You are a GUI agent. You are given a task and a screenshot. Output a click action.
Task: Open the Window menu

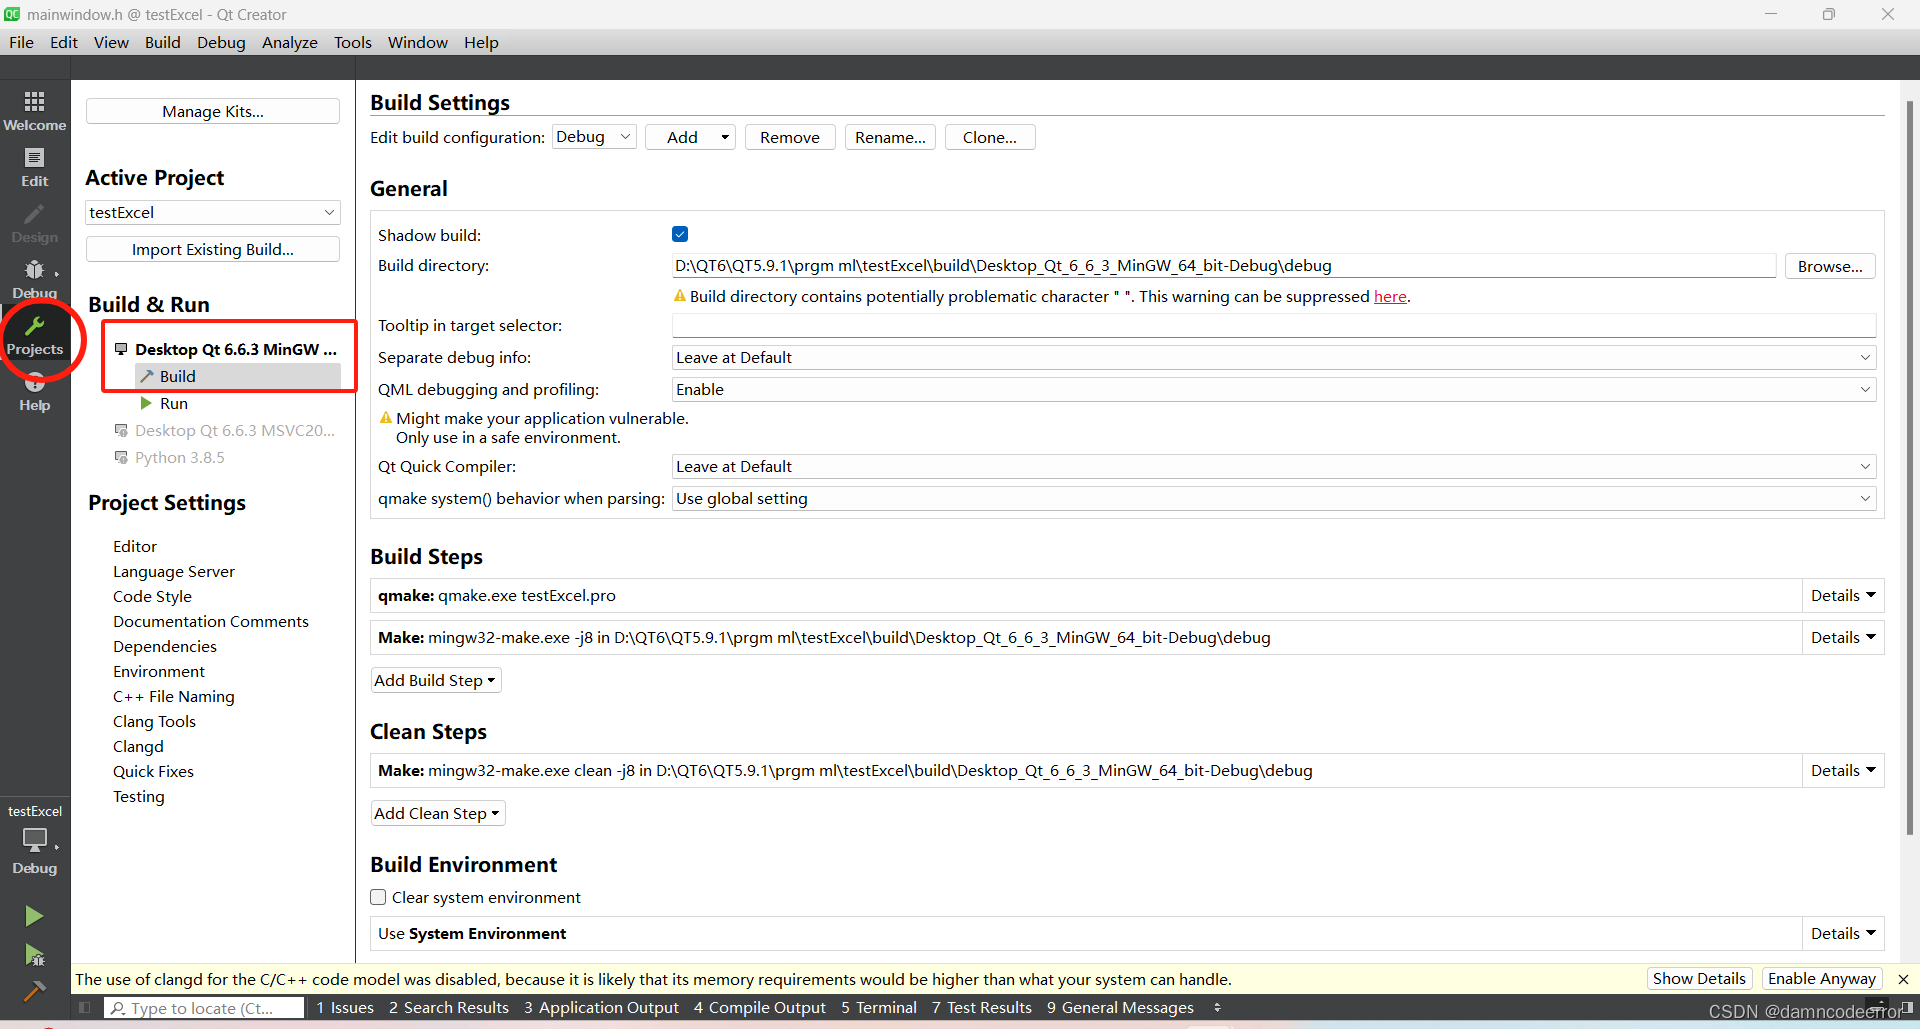pos(418,42)
